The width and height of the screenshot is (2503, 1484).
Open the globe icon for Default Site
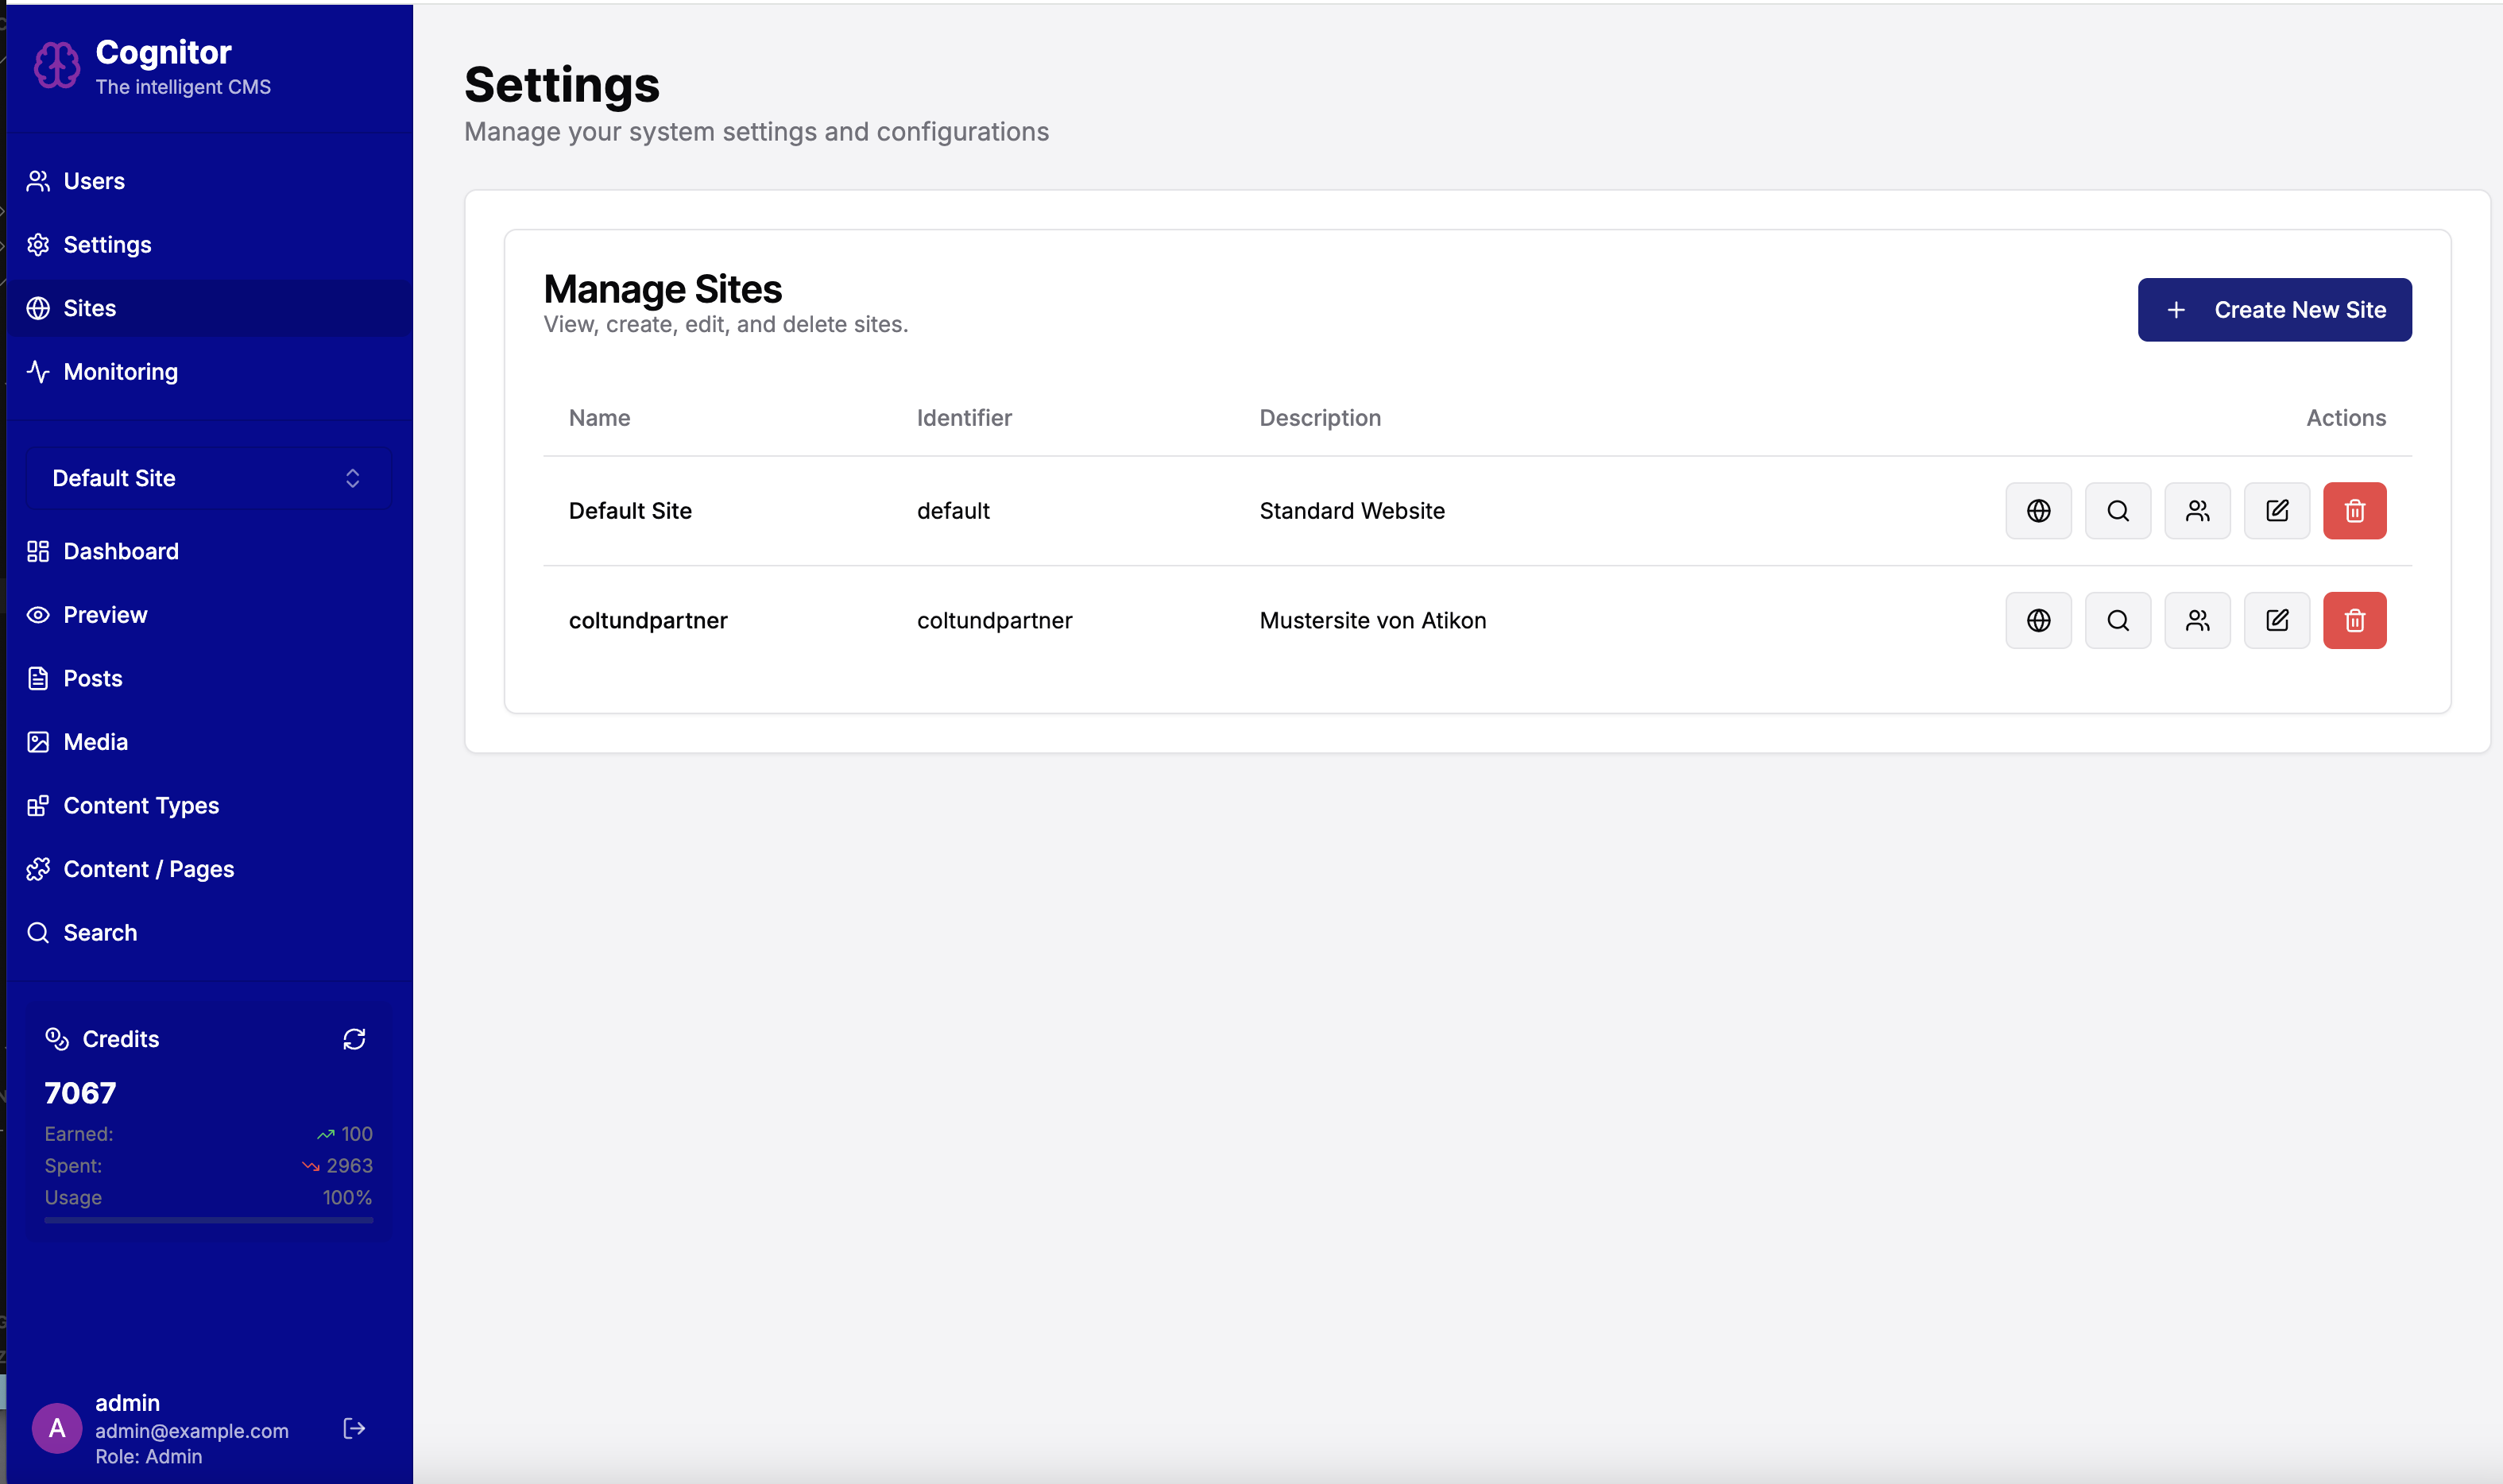coord(2038,510)
